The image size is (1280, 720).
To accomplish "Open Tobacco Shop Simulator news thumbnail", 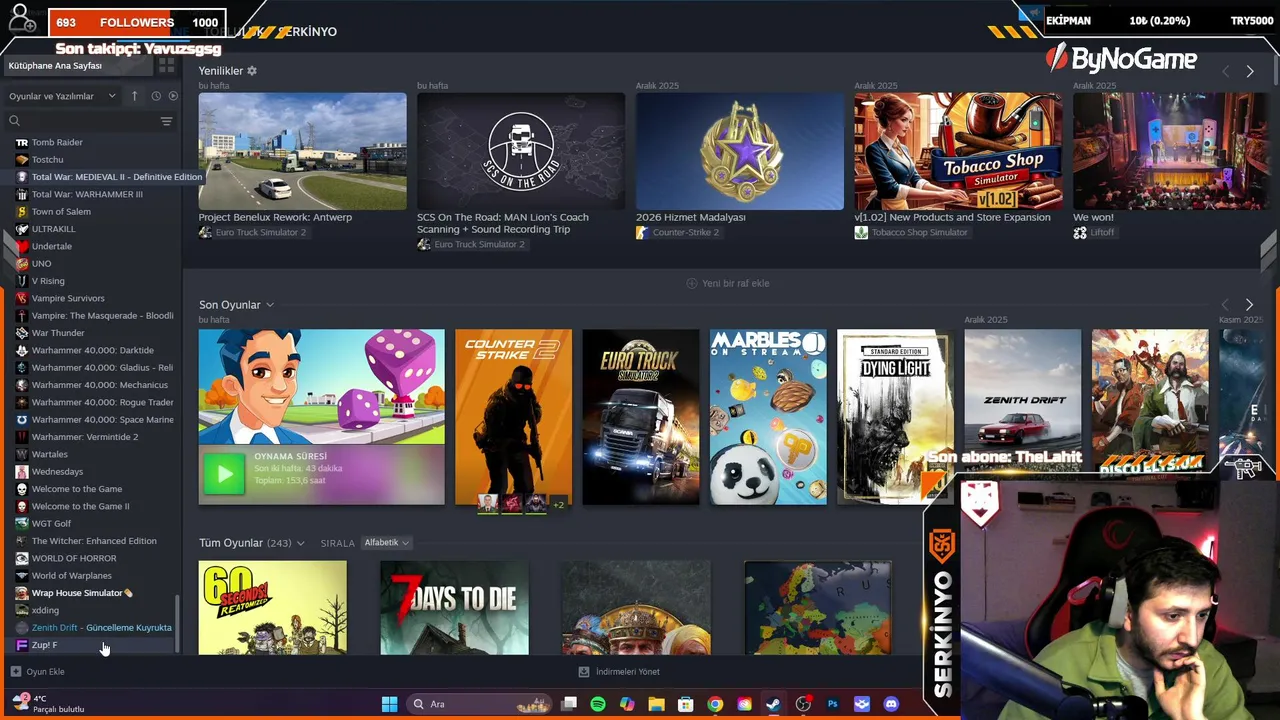I will 958,151.
